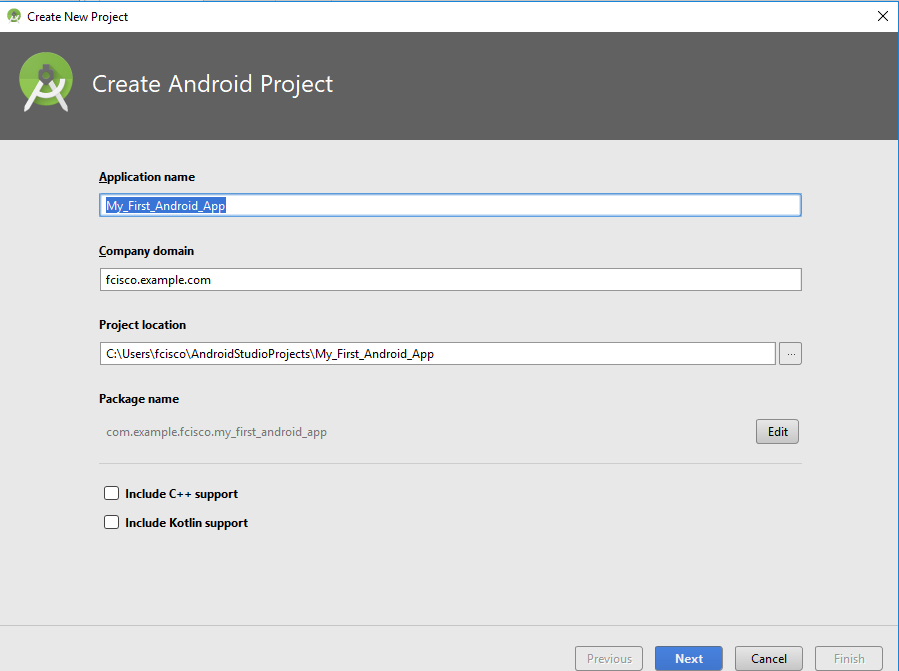Image resolution: width=899 pixels, height=671 pixels.
Task: Focus the Application name text field
Action: pyautogui.click(x=450, y=206)
